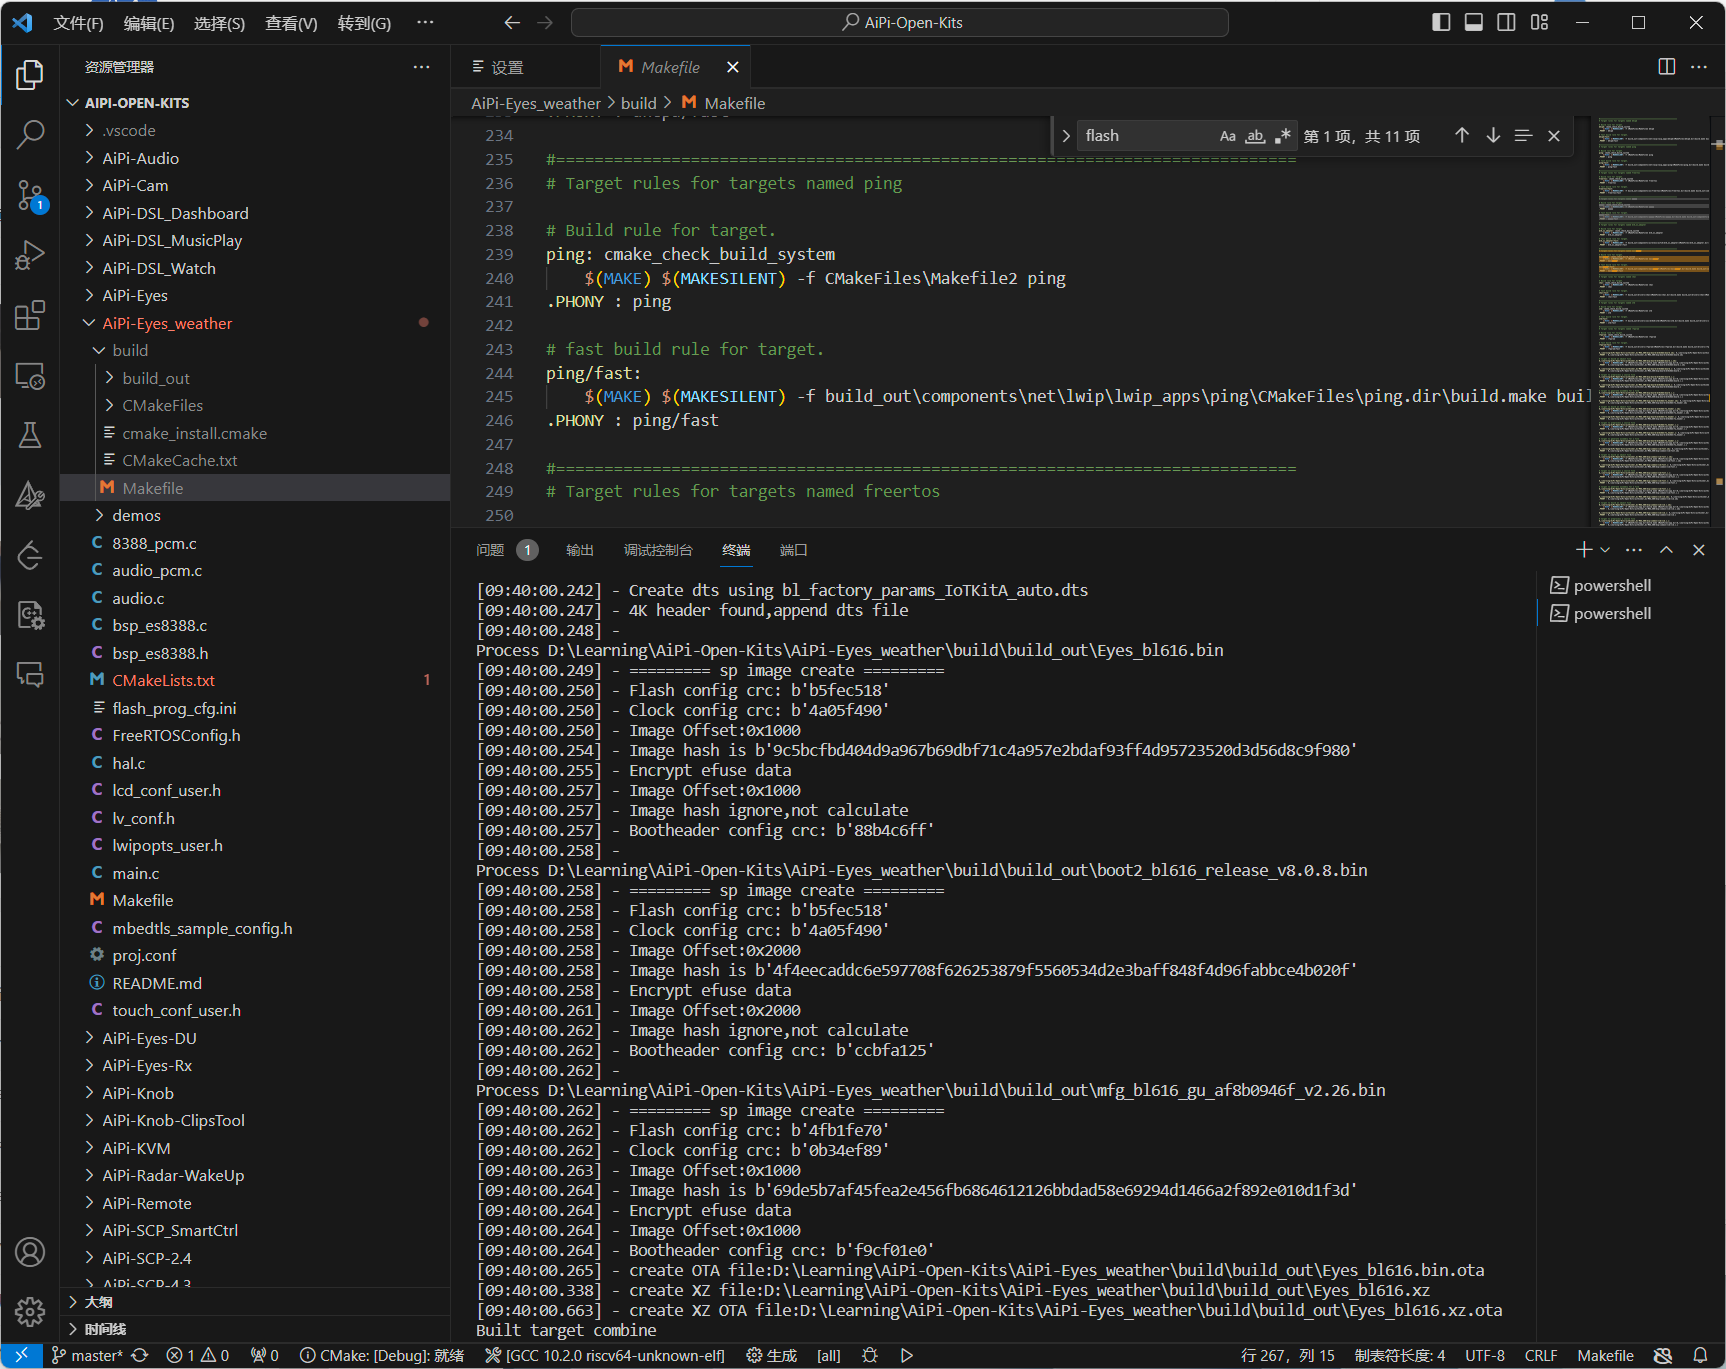Open the CMake view in activity bar
The height and width of the screenshot is (1369, 1726).
point(30,495)
